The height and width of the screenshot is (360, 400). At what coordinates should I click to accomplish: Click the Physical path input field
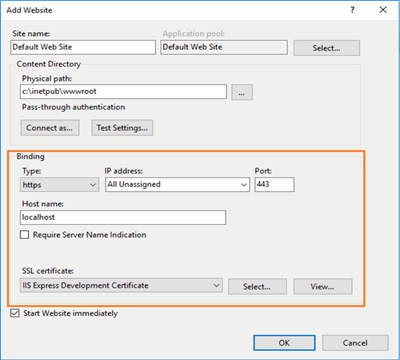pos(123,92)
